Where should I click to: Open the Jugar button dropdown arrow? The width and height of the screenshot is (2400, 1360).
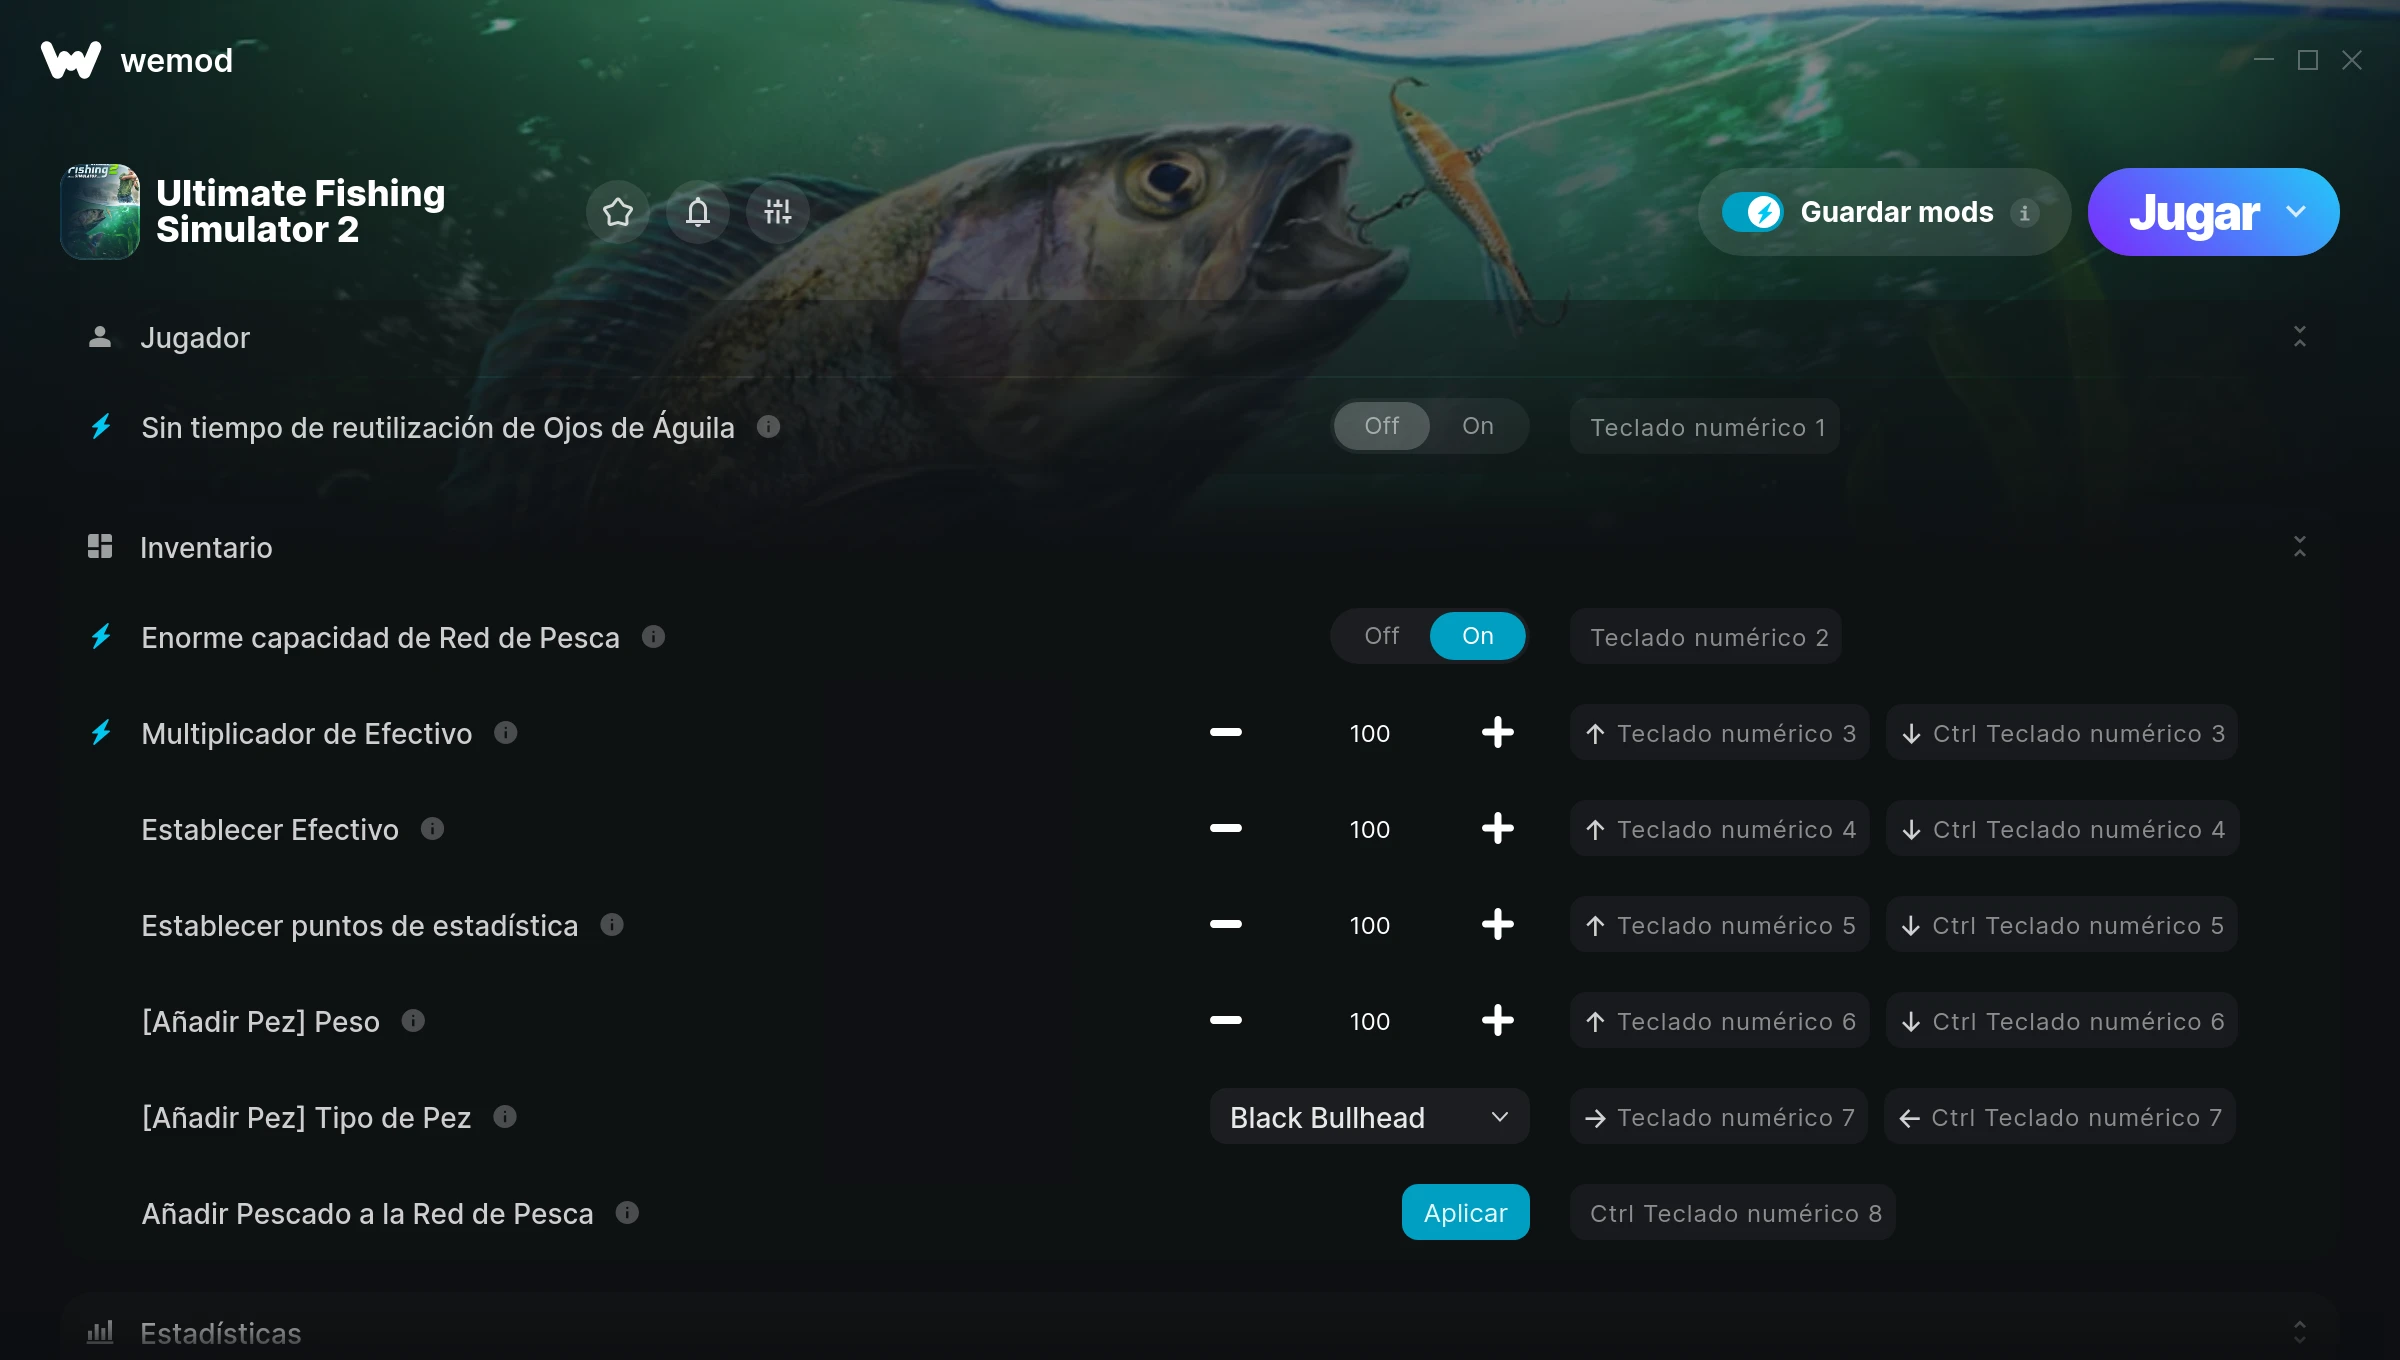(2296, 212)
